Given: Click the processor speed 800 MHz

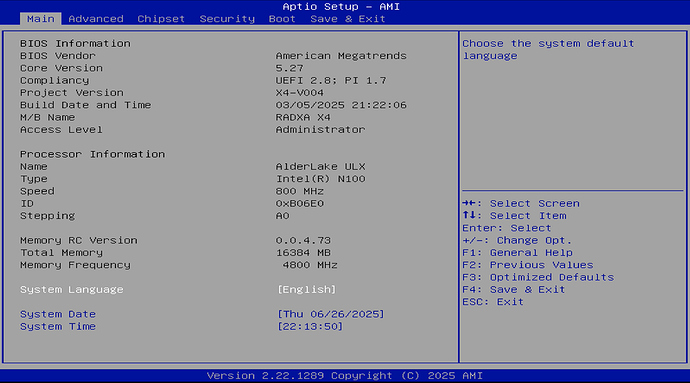Looking at the screenshot, I should 300,192.
